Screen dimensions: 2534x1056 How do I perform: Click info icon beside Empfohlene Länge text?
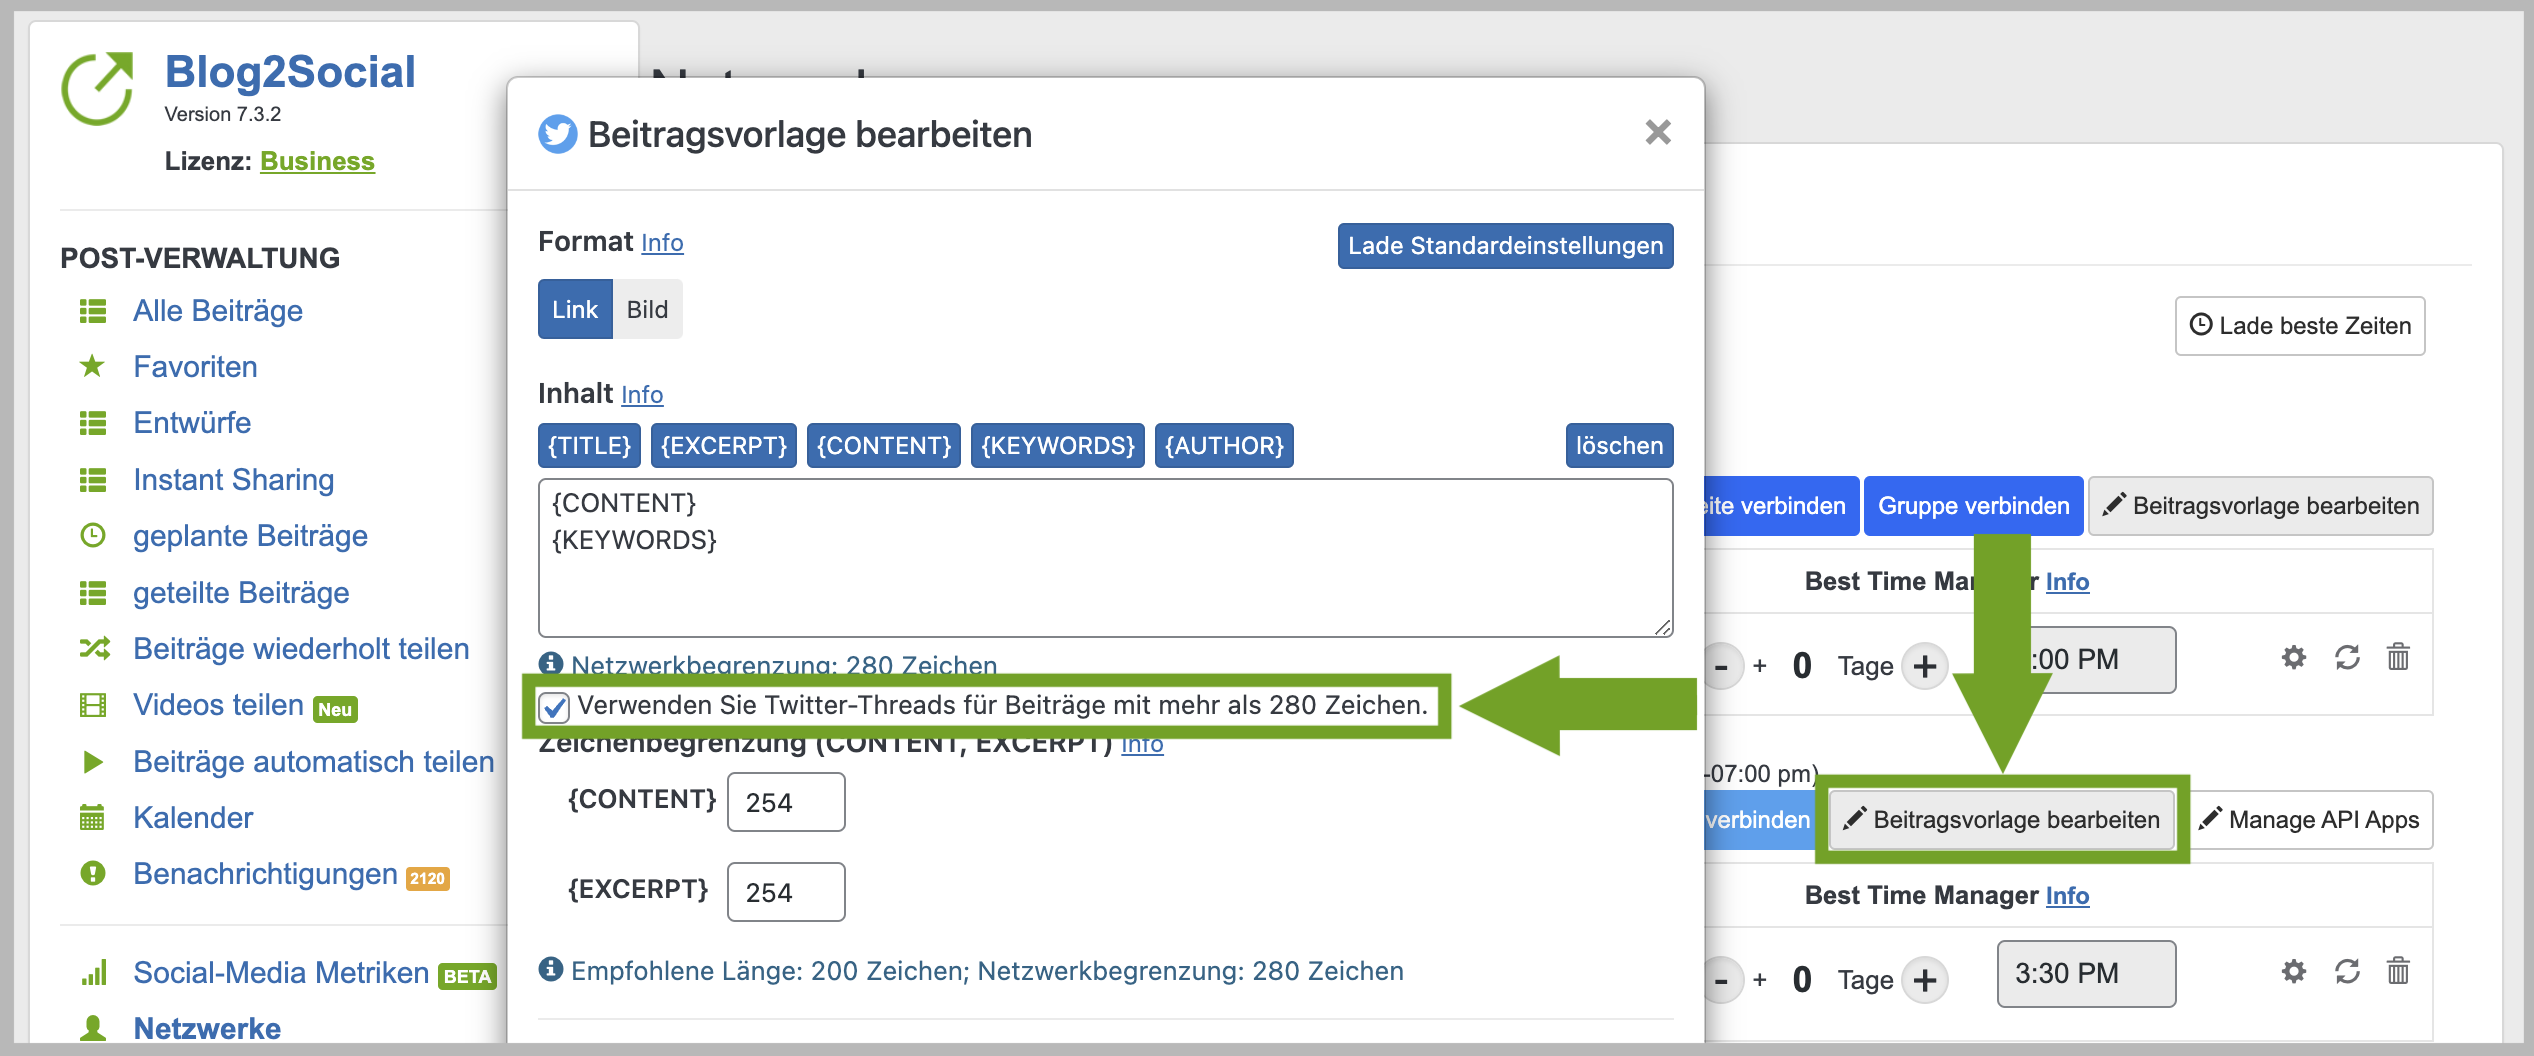[x=550, y=969]
